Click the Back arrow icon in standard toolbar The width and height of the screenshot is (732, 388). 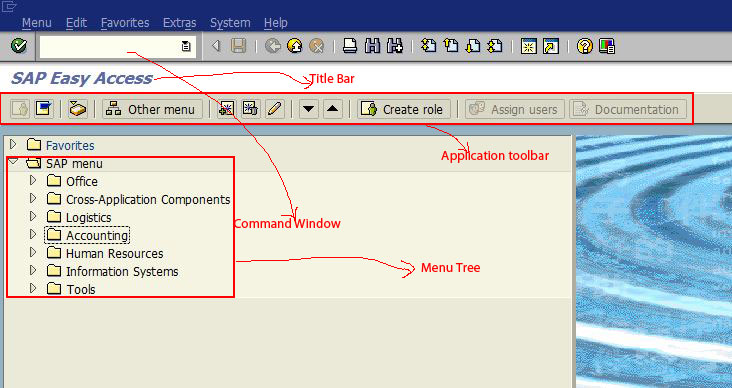point(216,46)
